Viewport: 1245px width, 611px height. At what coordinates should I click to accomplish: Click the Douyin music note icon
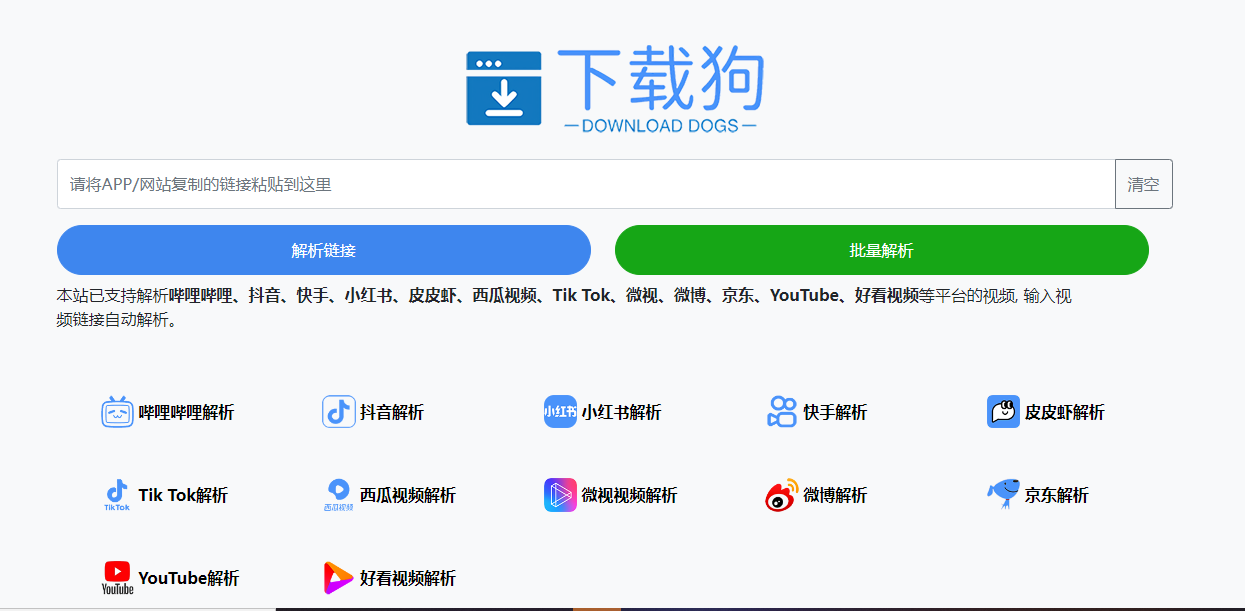339,412
